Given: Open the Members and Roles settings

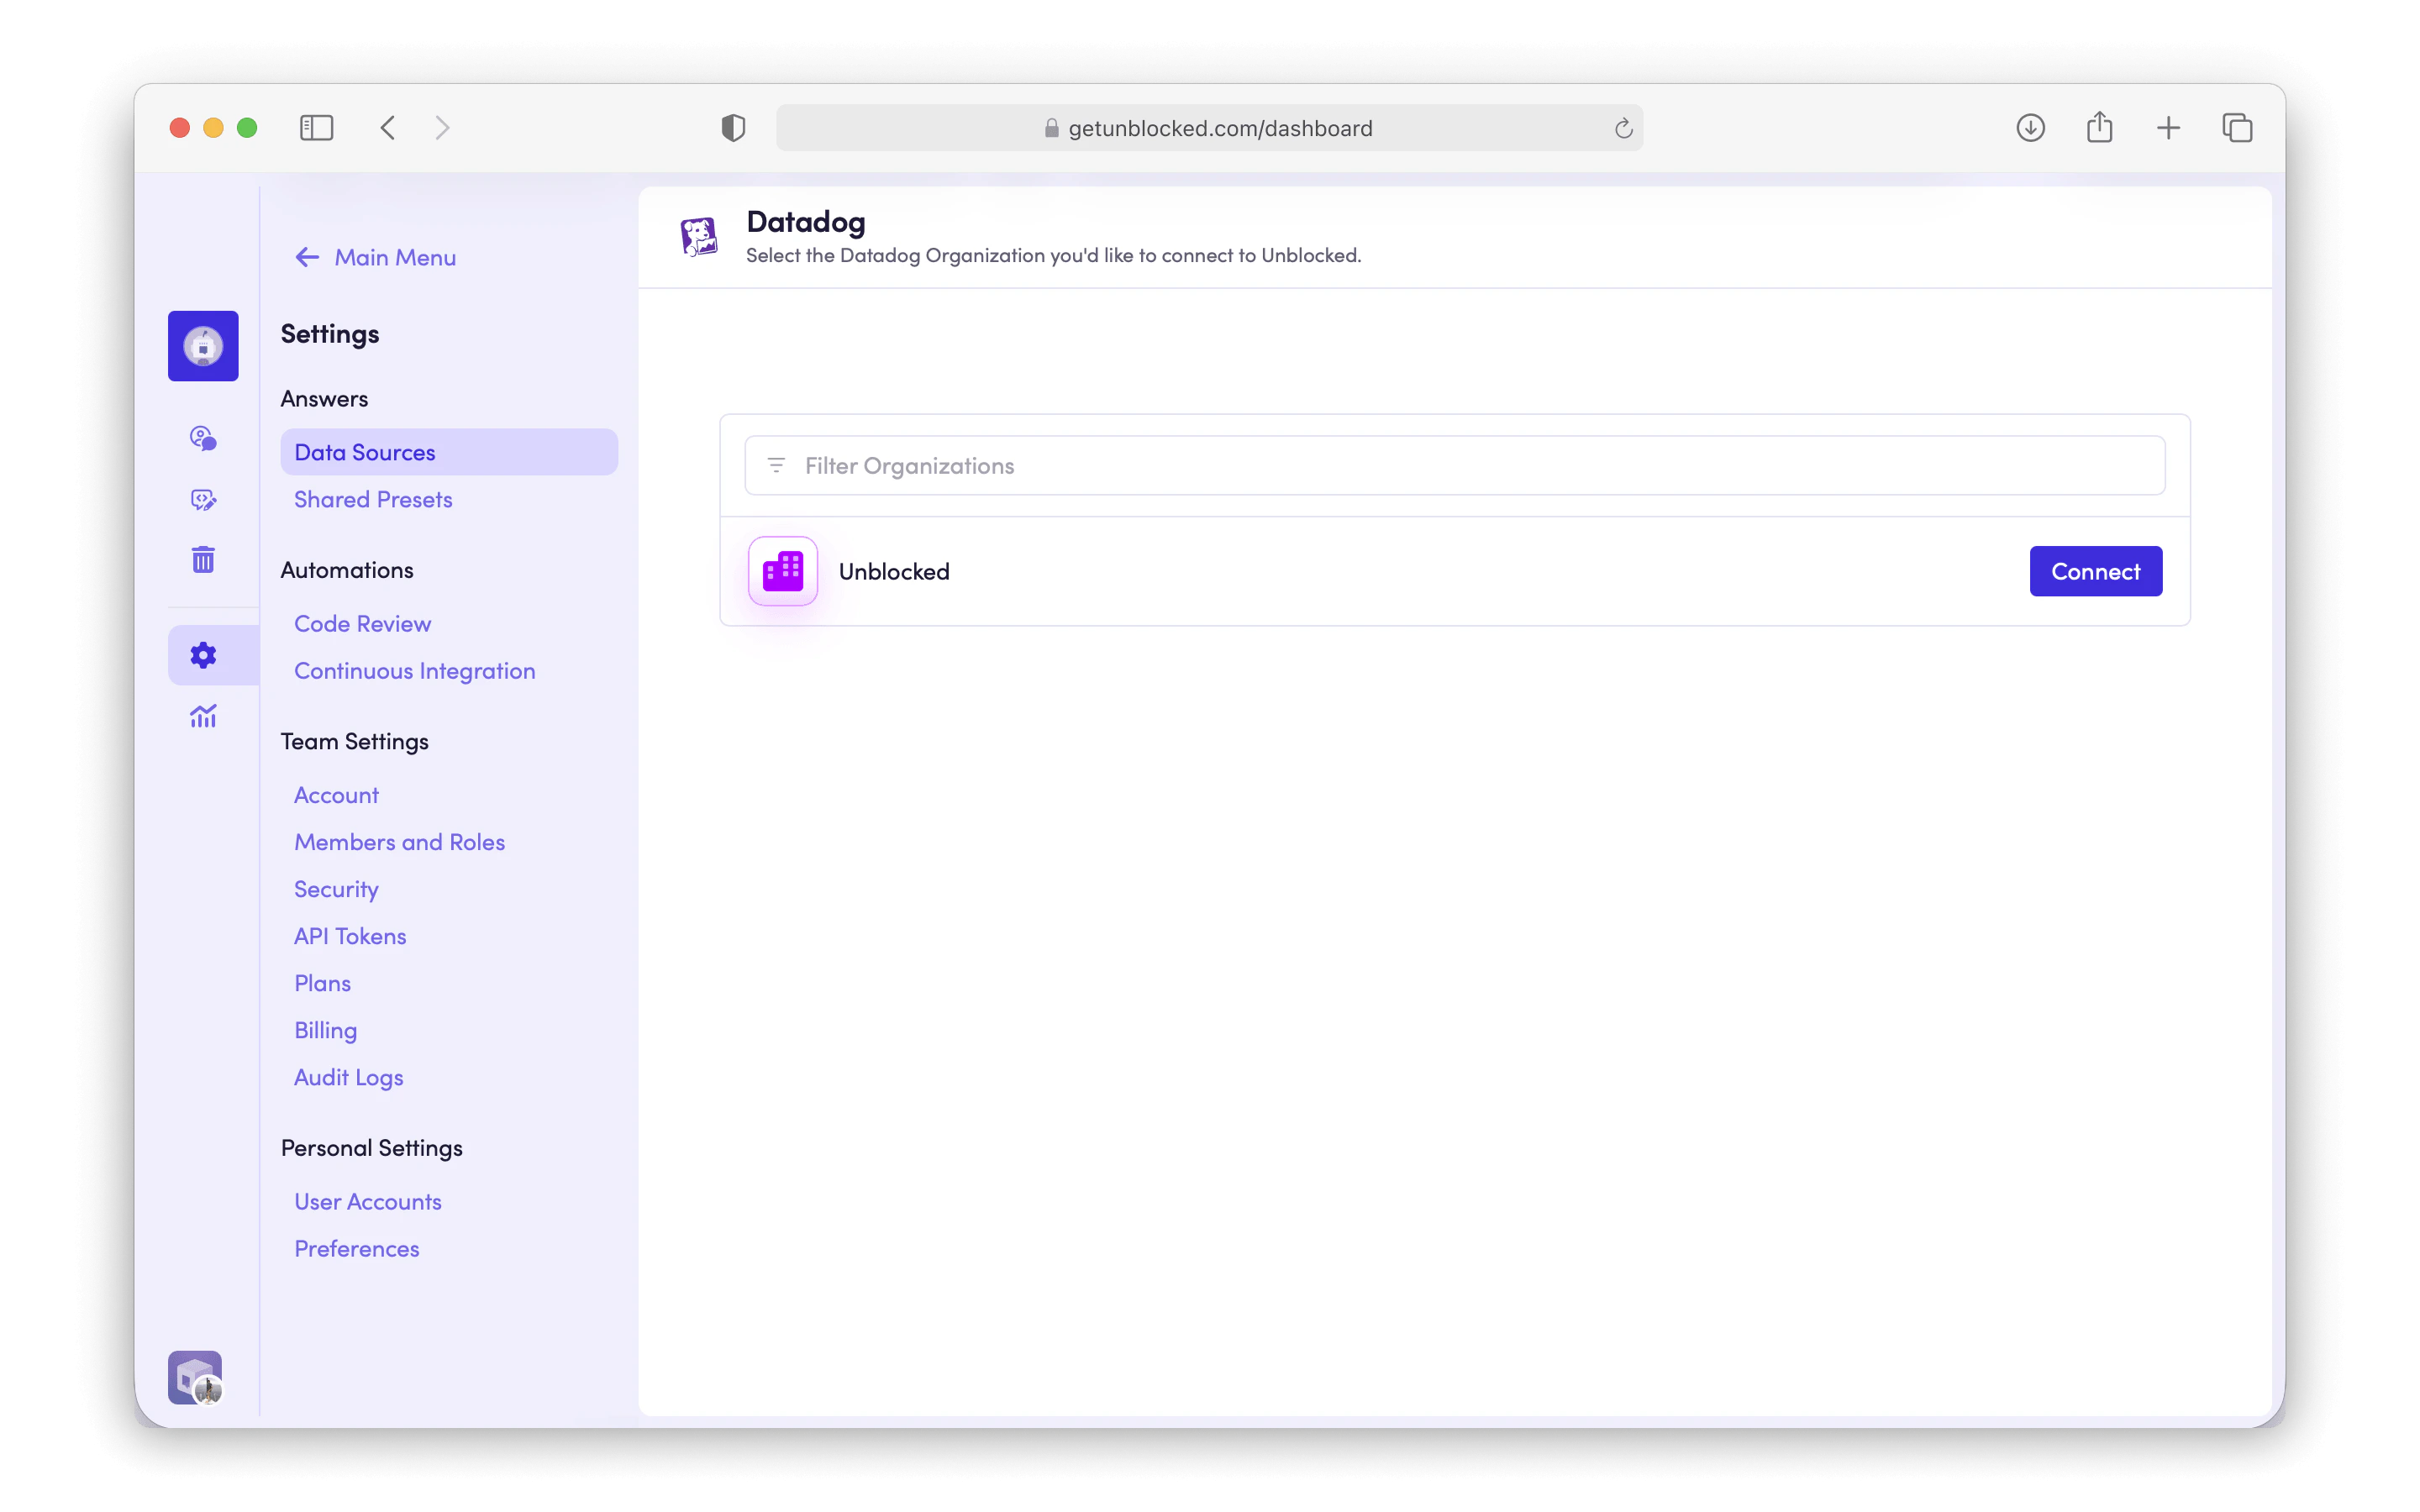Looking at the screenshot, I should click(399, 841).
